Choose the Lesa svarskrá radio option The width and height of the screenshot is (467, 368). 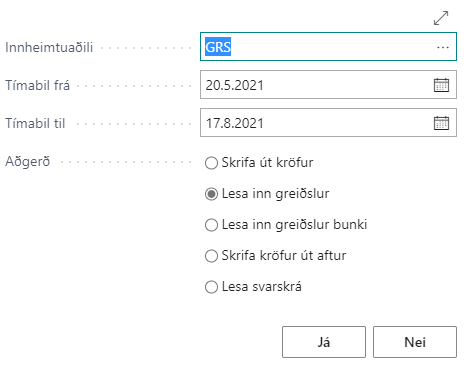pyautogui.click(x=211, y=287)
